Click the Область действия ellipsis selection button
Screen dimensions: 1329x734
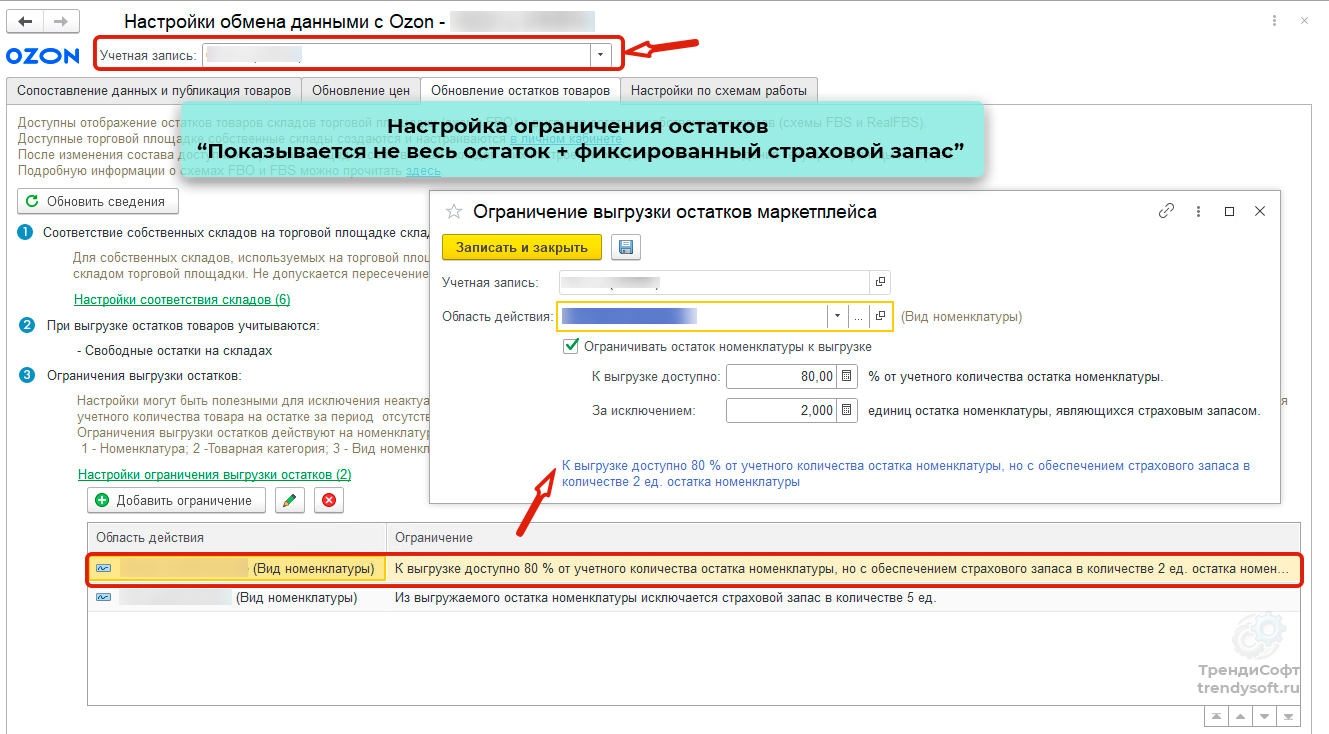click(x=859, y=316)
